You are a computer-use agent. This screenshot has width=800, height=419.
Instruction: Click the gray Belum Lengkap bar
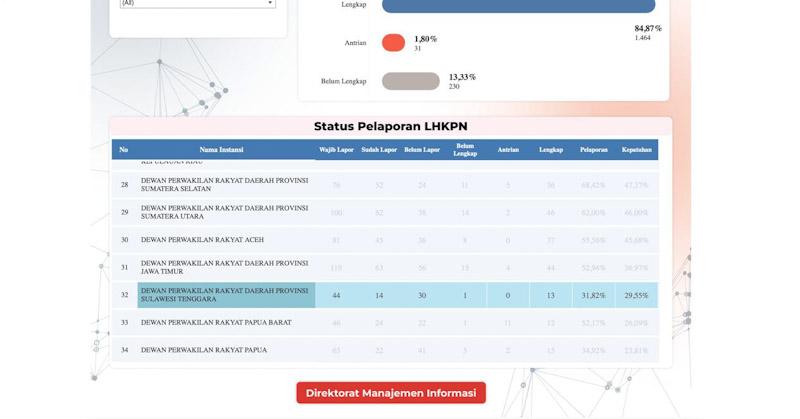410,81
